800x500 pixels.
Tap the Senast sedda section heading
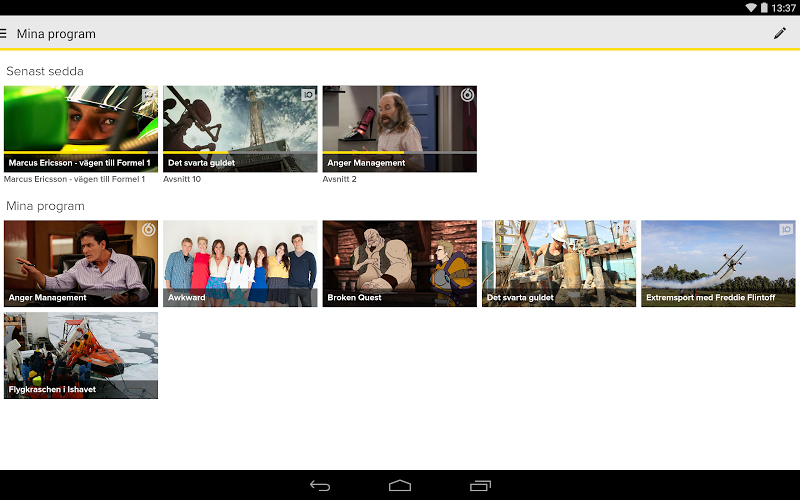click(45, 71)
